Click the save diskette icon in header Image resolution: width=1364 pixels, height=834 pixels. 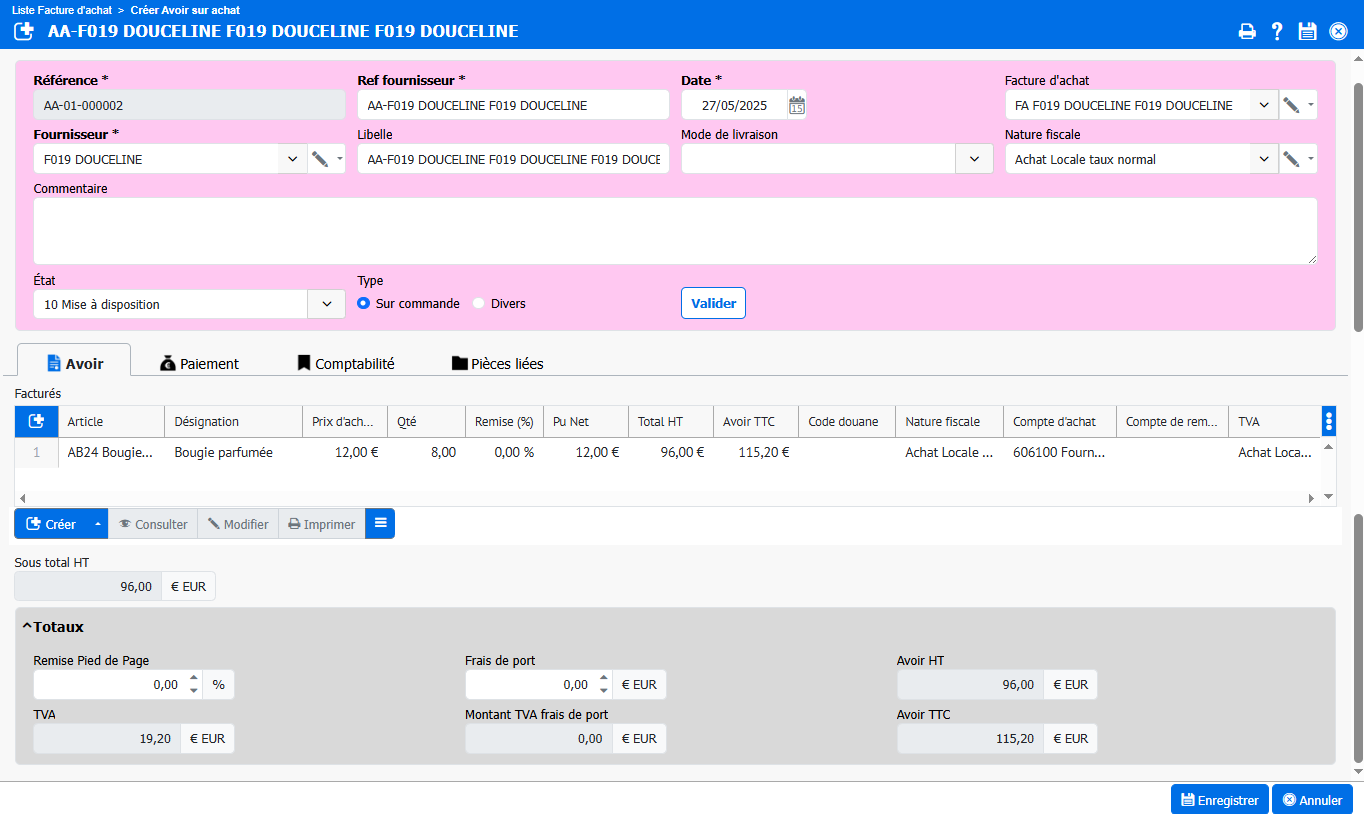(x=1307, y=31)
